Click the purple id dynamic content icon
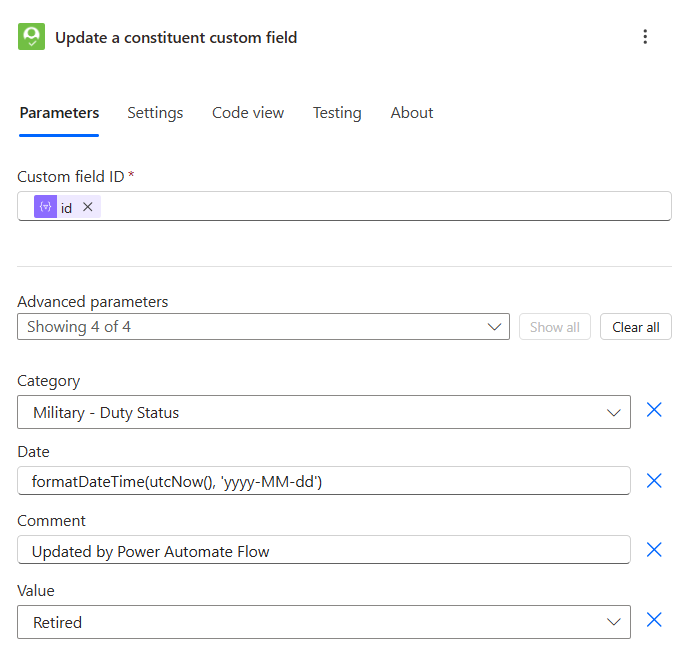The image size is (677, 656). pos(45,207)
